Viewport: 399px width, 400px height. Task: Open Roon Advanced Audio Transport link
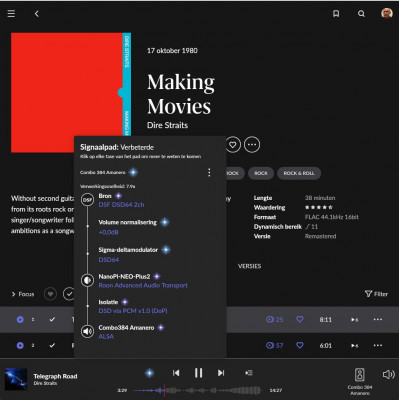(143, 285)
